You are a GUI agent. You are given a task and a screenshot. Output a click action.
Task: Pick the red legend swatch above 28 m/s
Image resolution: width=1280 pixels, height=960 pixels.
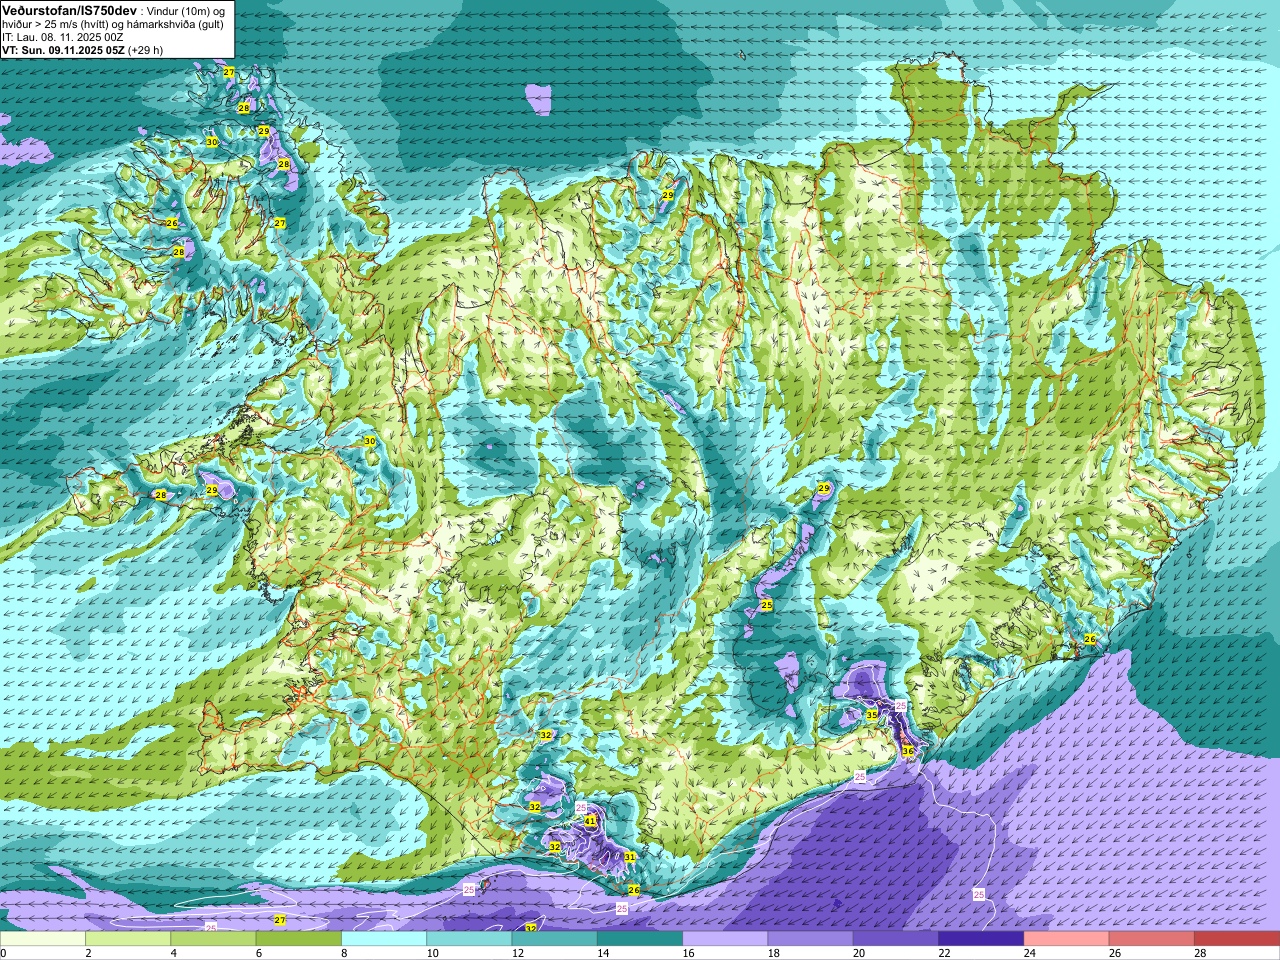coord(1237,939)
